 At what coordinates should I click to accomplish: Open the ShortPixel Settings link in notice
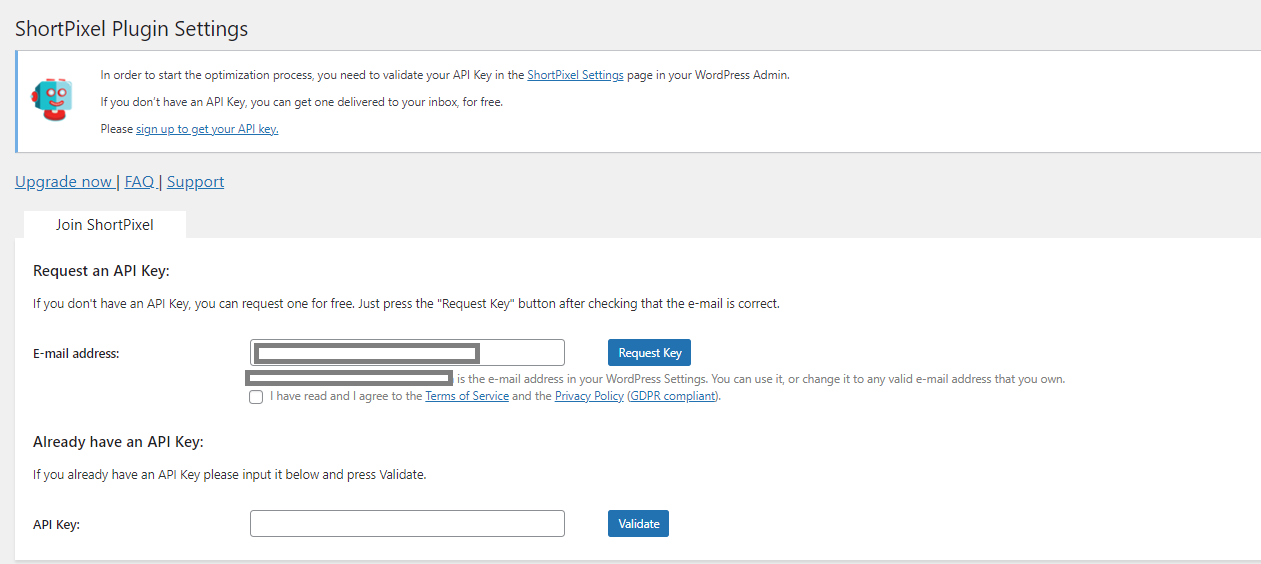pos(575,75)
